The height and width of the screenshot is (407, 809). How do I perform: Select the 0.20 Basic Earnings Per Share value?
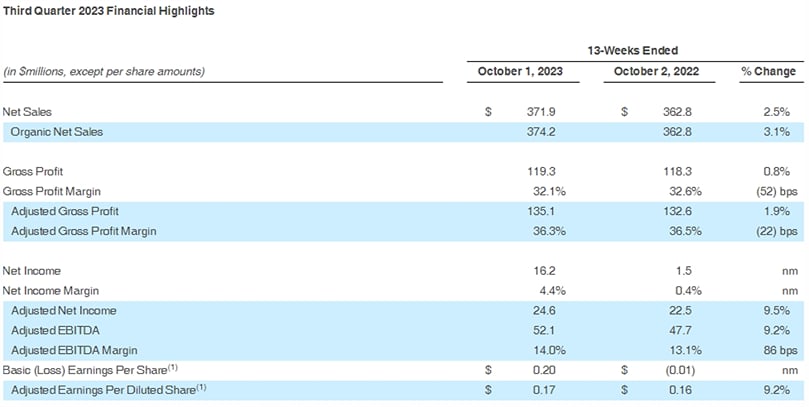(x=544, y=370)
